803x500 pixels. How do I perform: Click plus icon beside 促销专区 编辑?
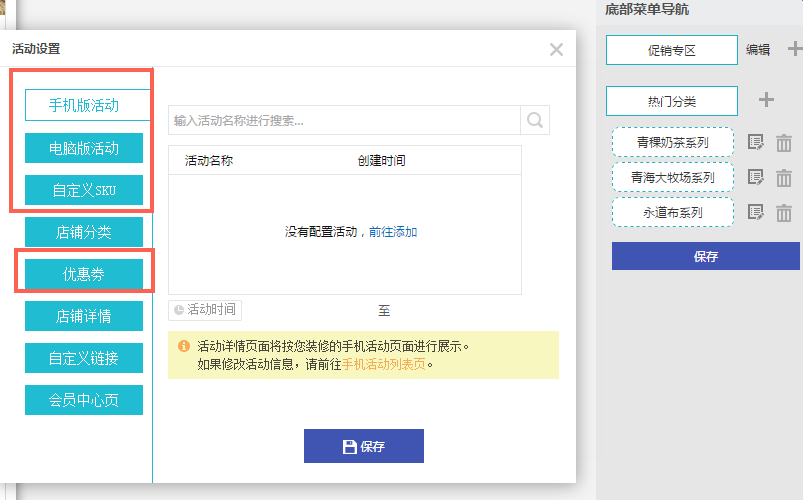point(794,49)
